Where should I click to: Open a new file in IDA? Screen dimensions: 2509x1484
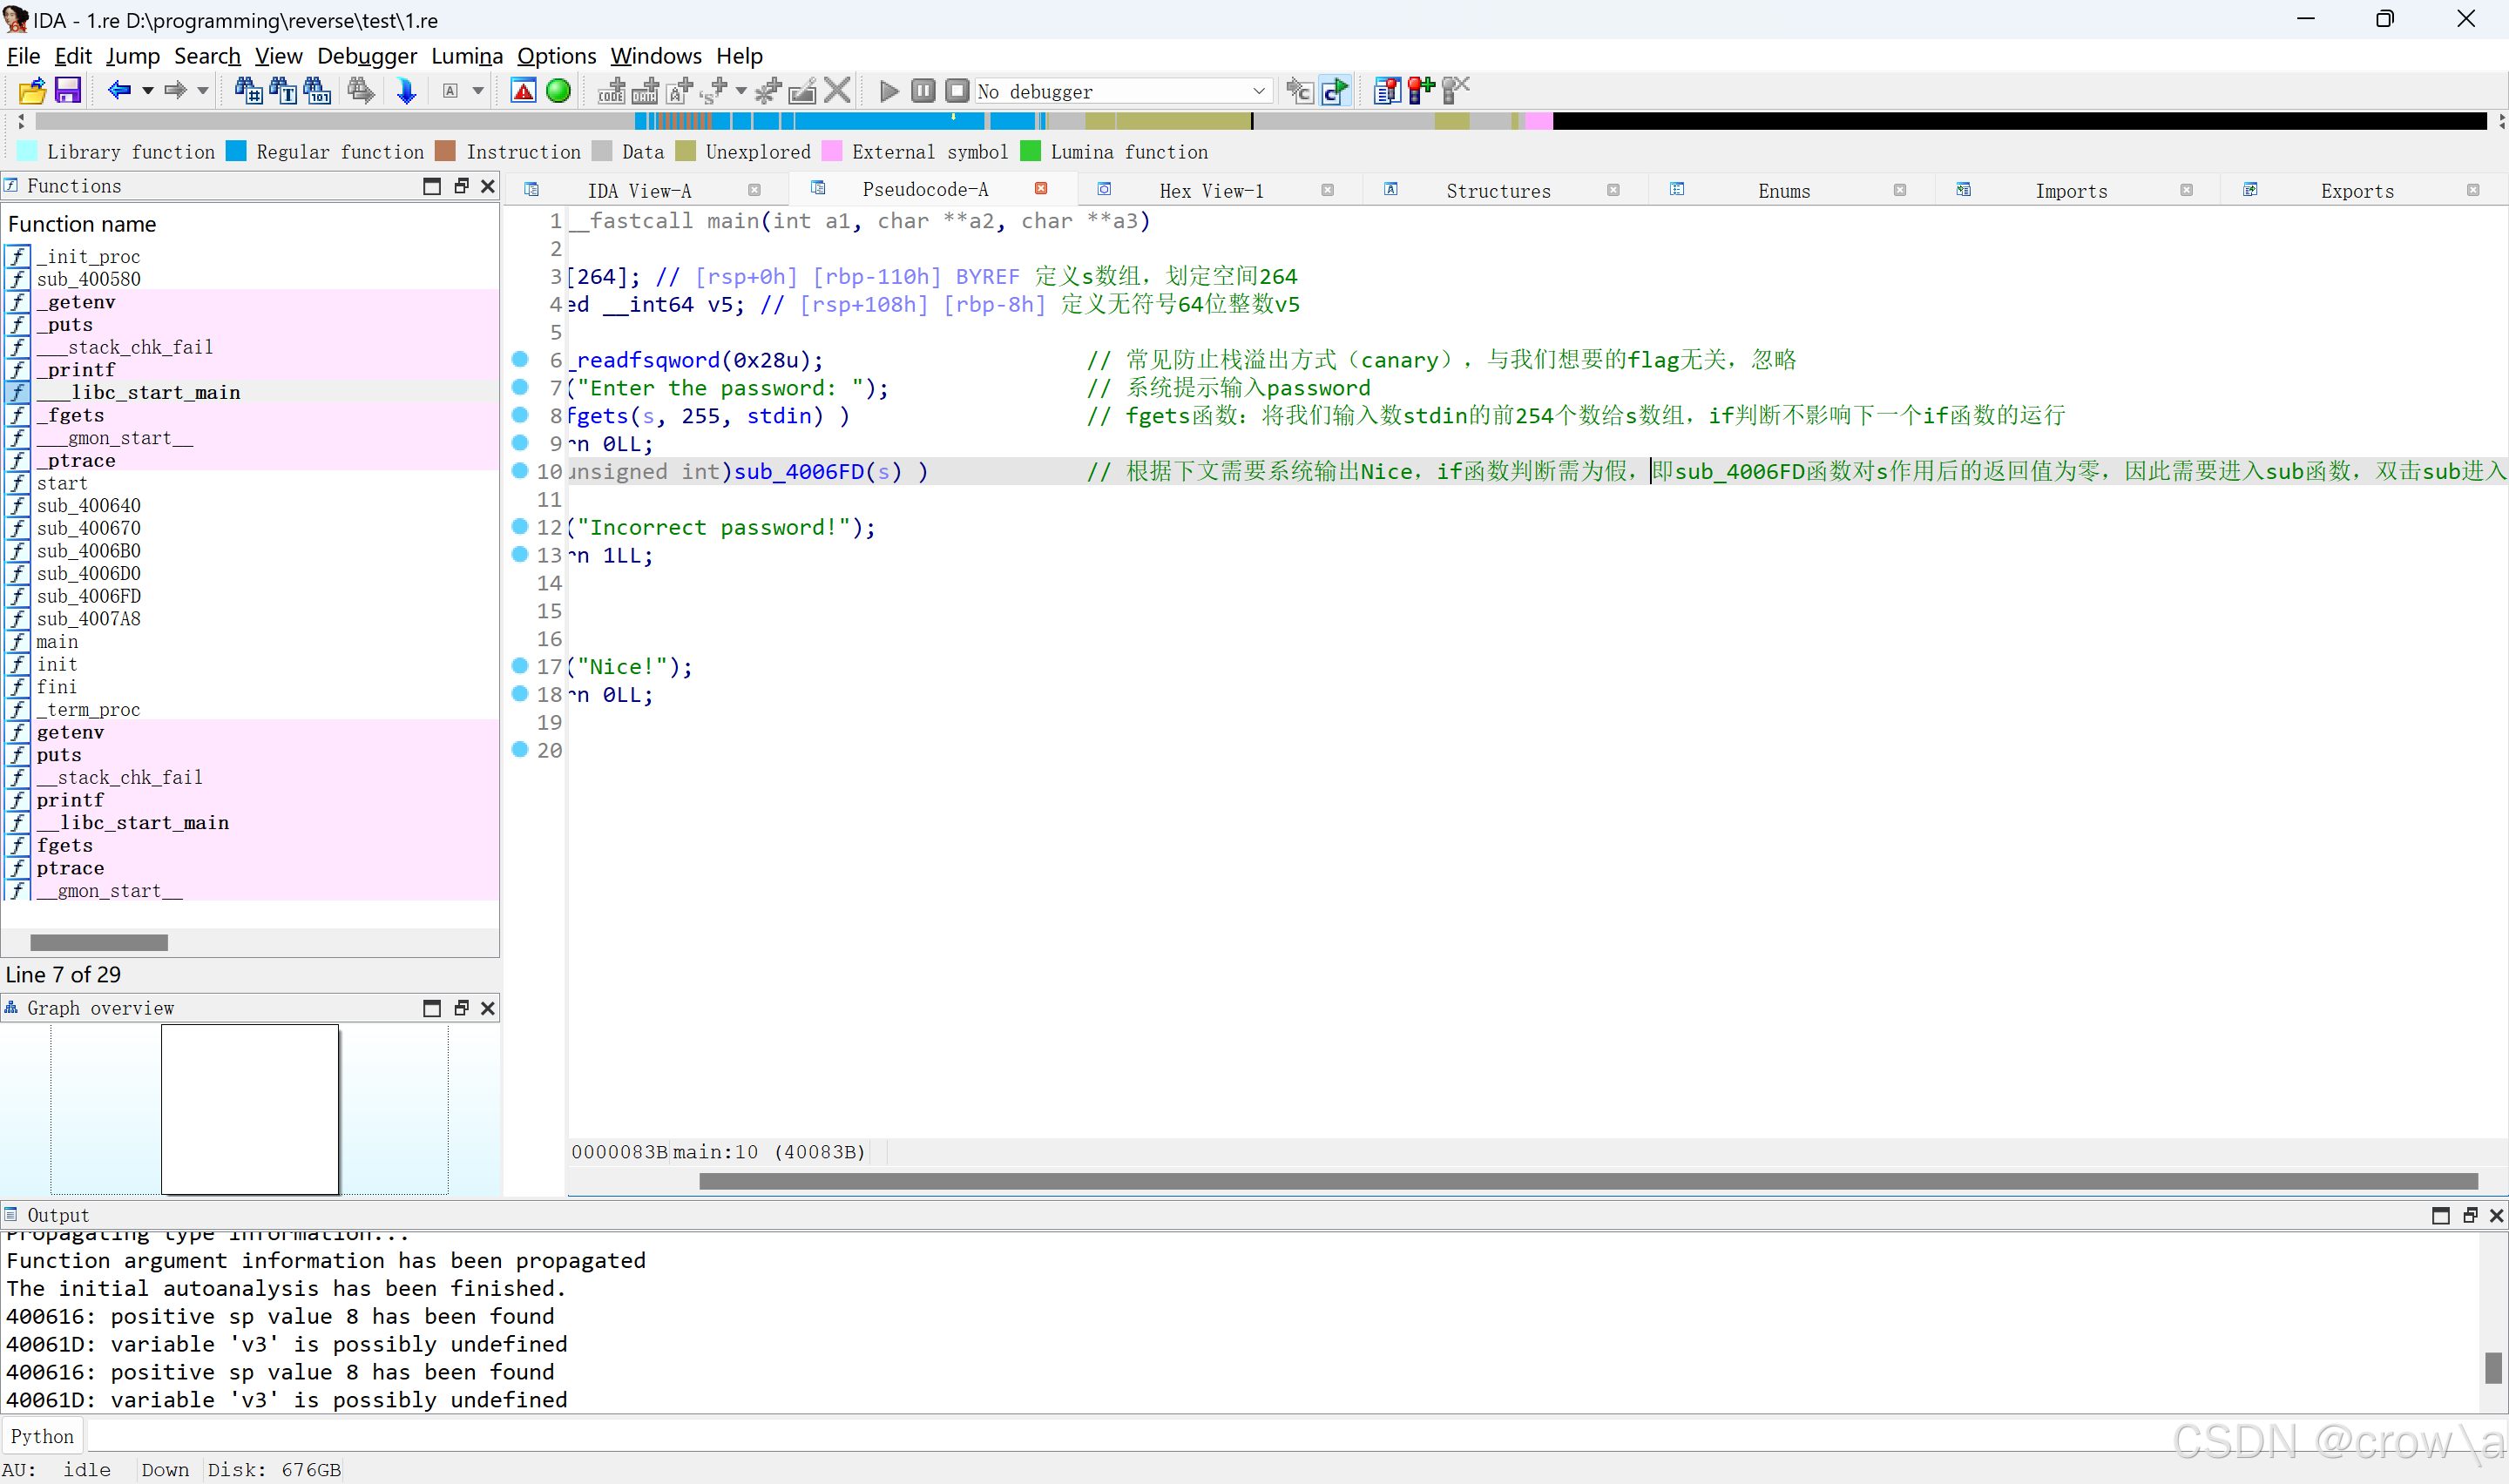[31, 90]
